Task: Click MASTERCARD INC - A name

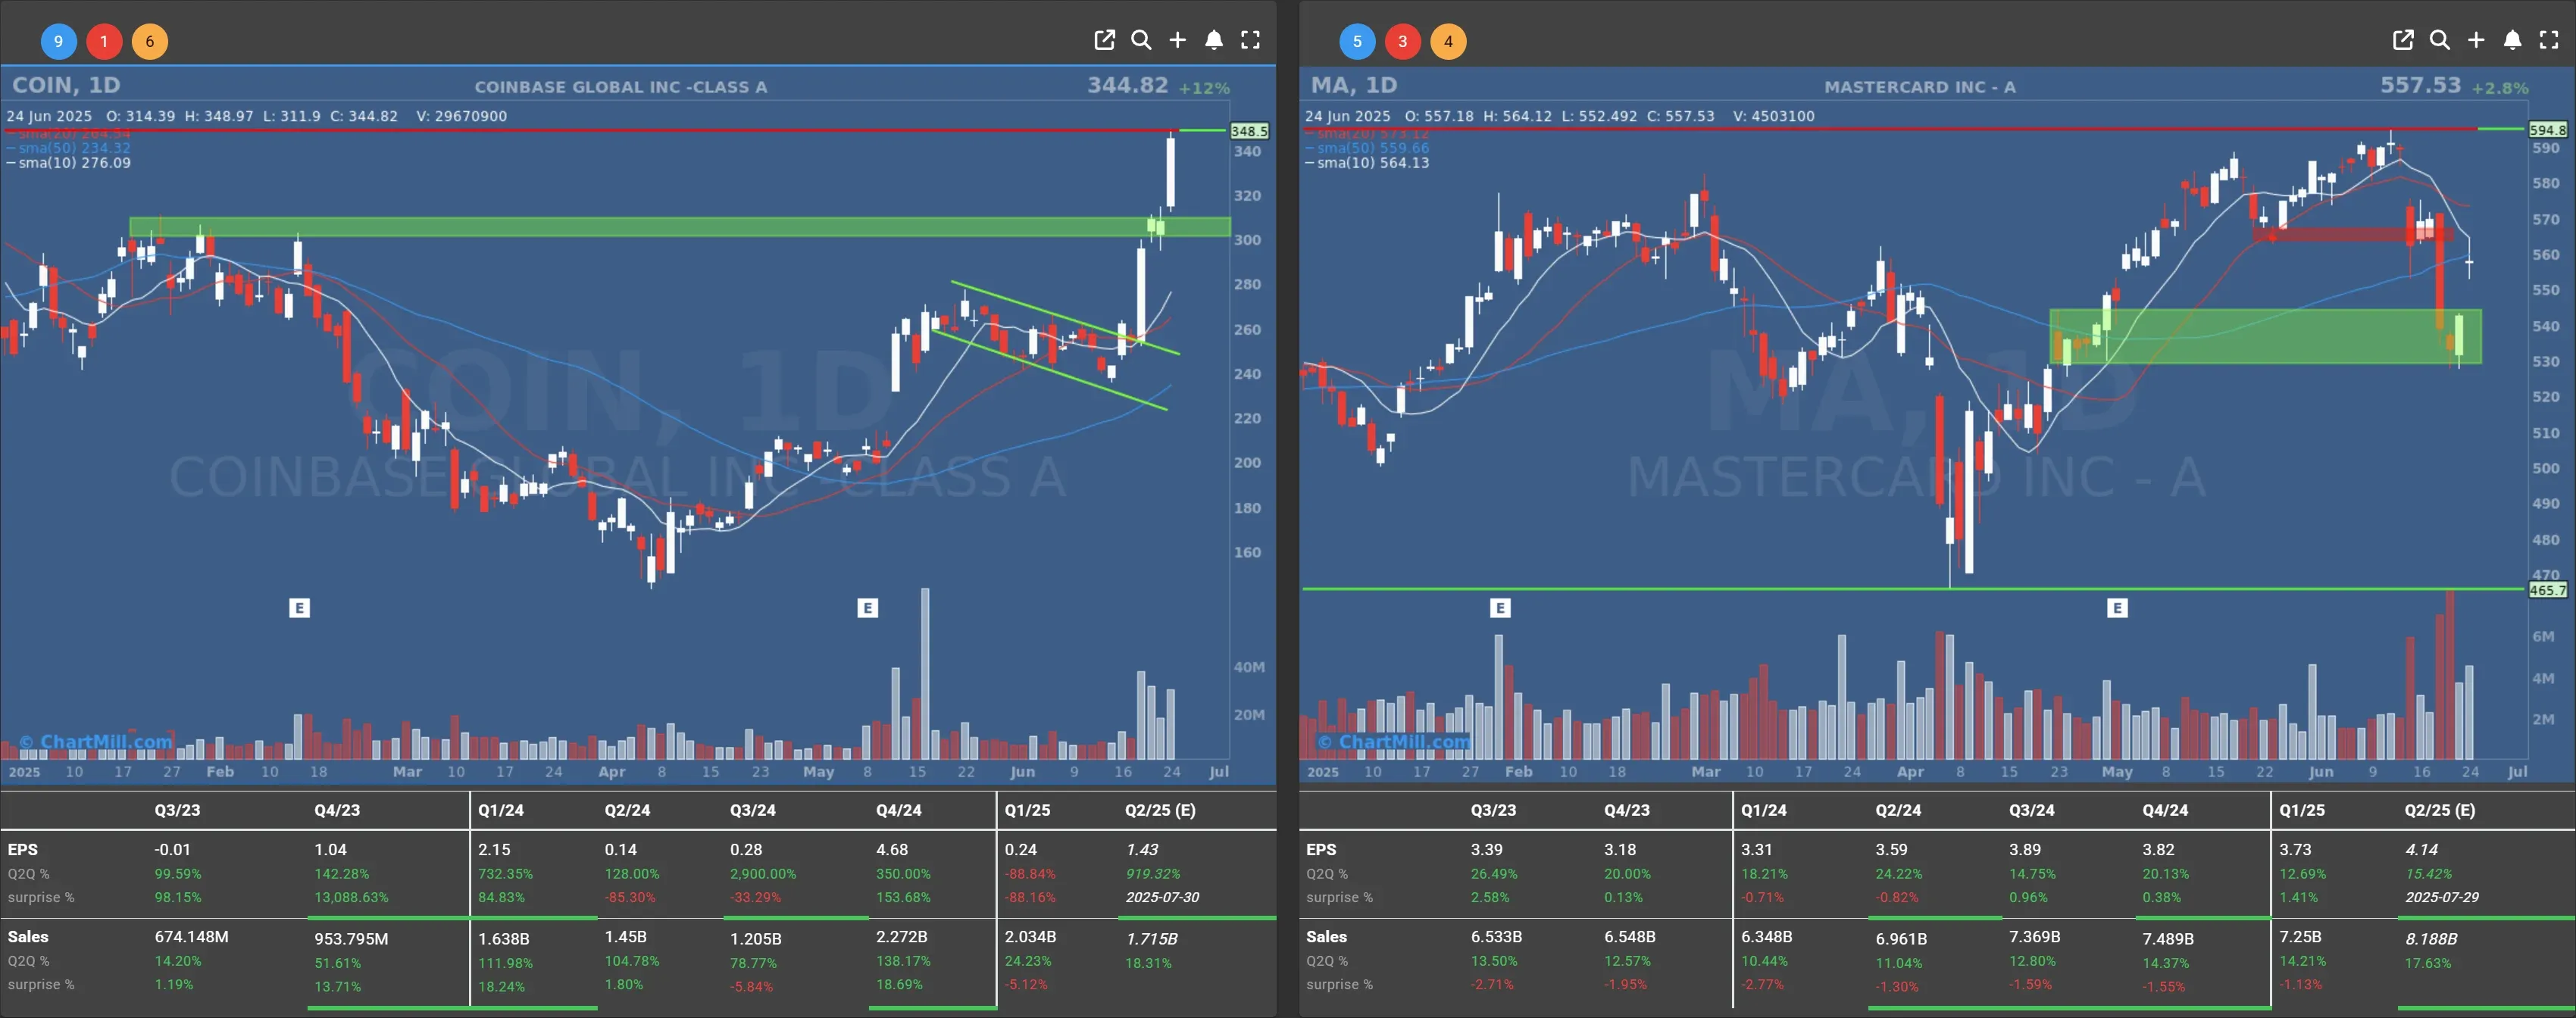Action: [1920, 87]
